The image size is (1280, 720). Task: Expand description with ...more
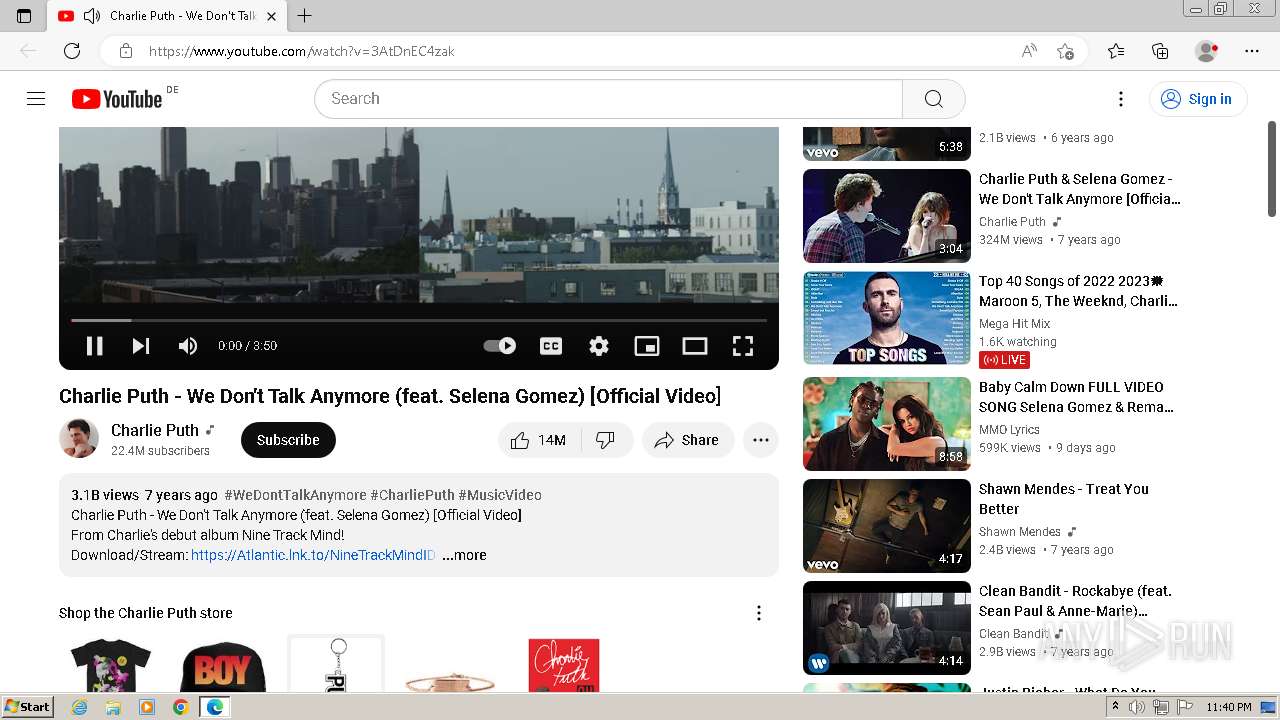[464, 555]
